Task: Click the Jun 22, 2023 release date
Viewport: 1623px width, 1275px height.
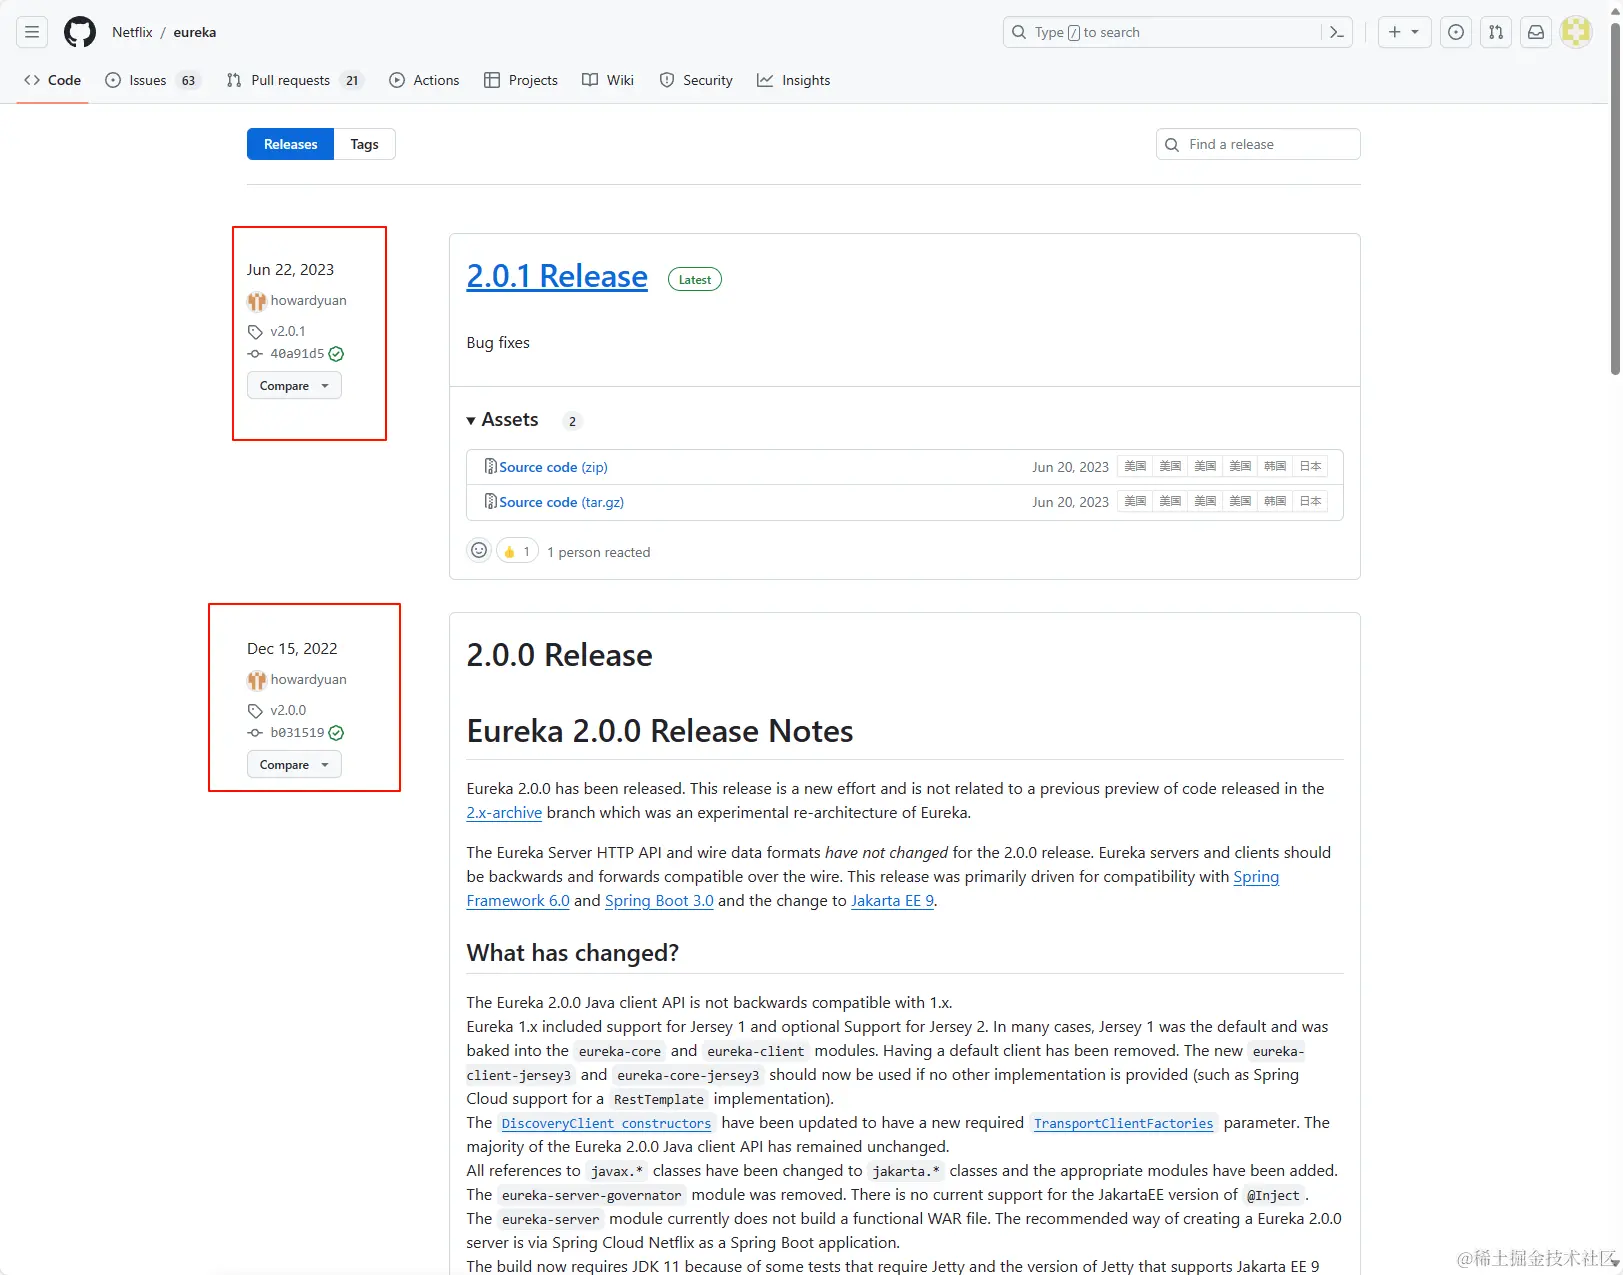Action: pos(290,269)
